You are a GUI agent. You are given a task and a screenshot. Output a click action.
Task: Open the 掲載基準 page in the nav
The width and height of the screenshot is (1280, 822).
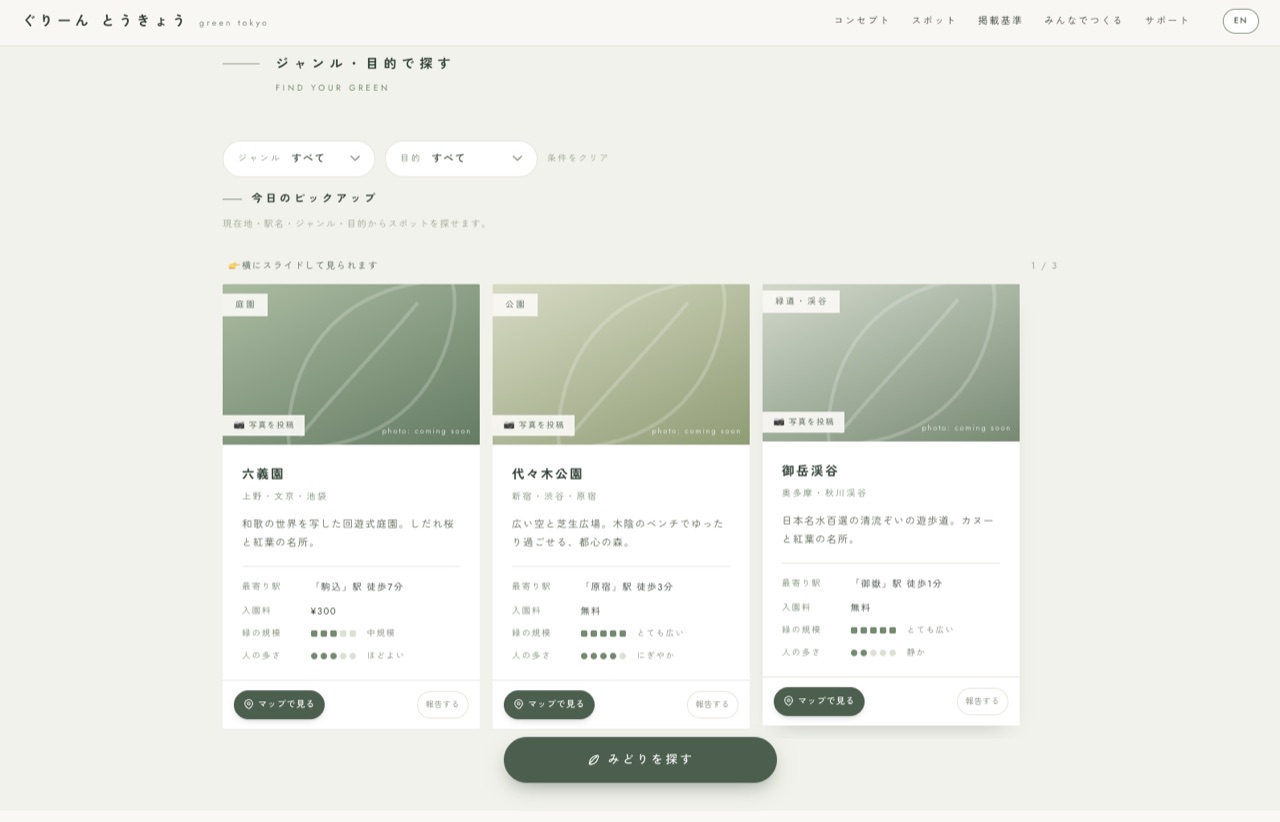(1000, 21)
